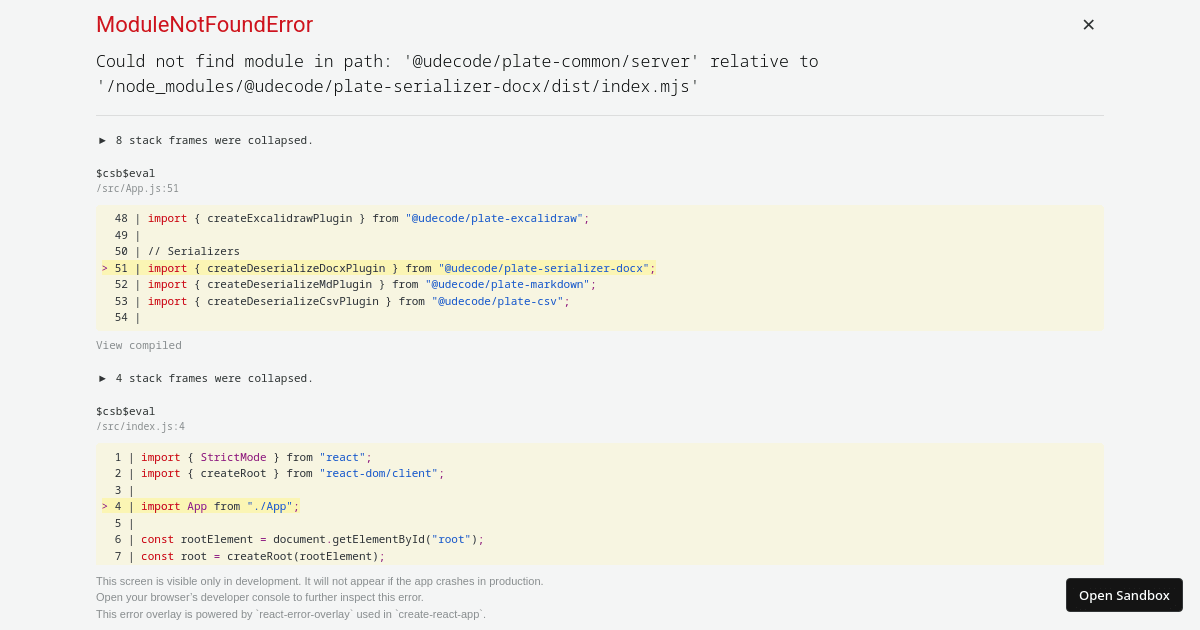
Task: Click the @udecode/plate-excalidraw import string
Action: point(494,218)
